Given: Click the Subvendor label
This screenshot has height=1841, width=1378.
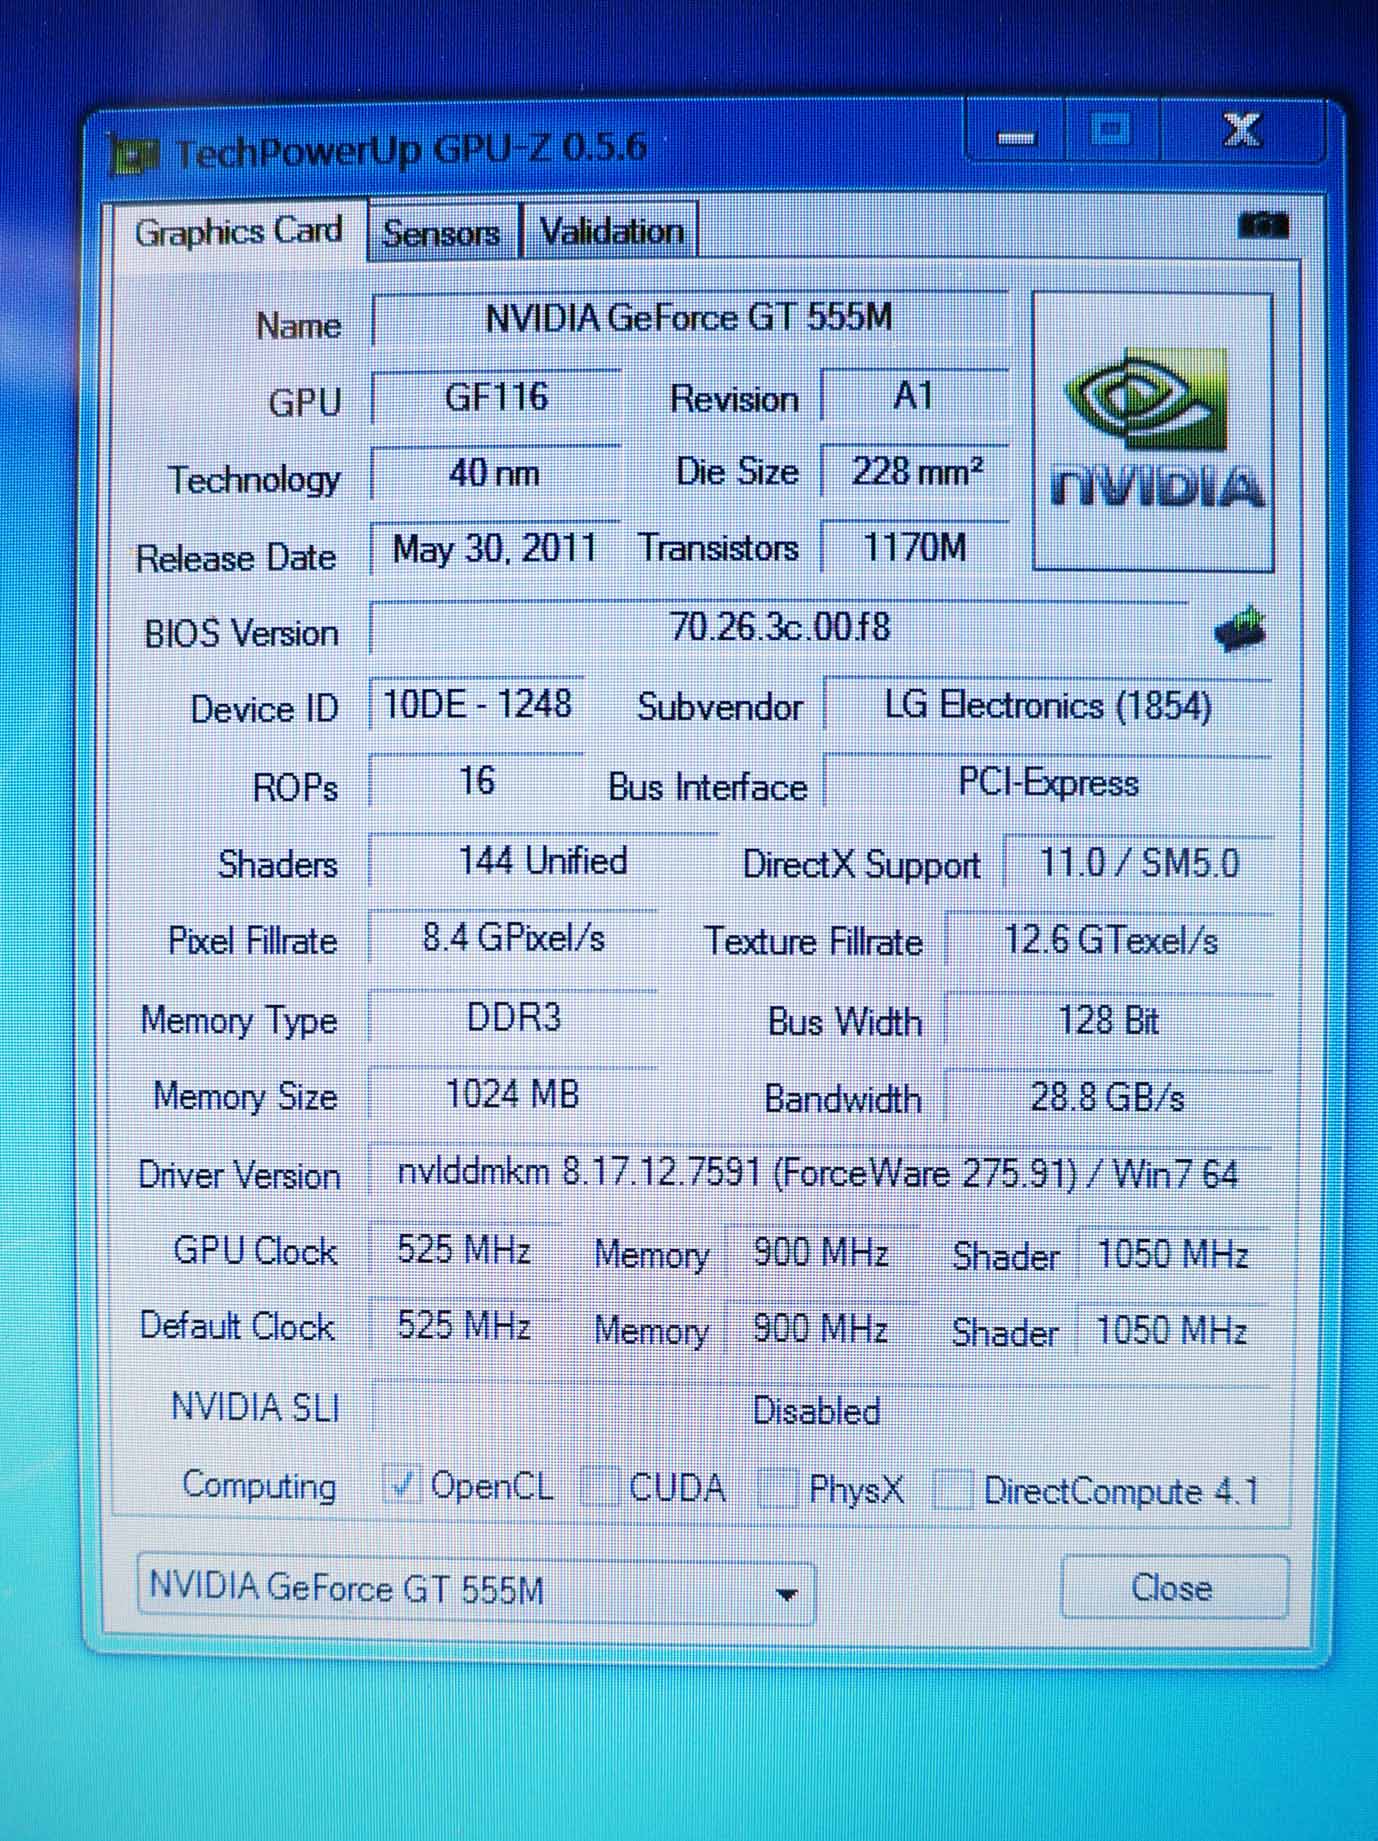Looking at the screenshot, I should coord(720,708).
